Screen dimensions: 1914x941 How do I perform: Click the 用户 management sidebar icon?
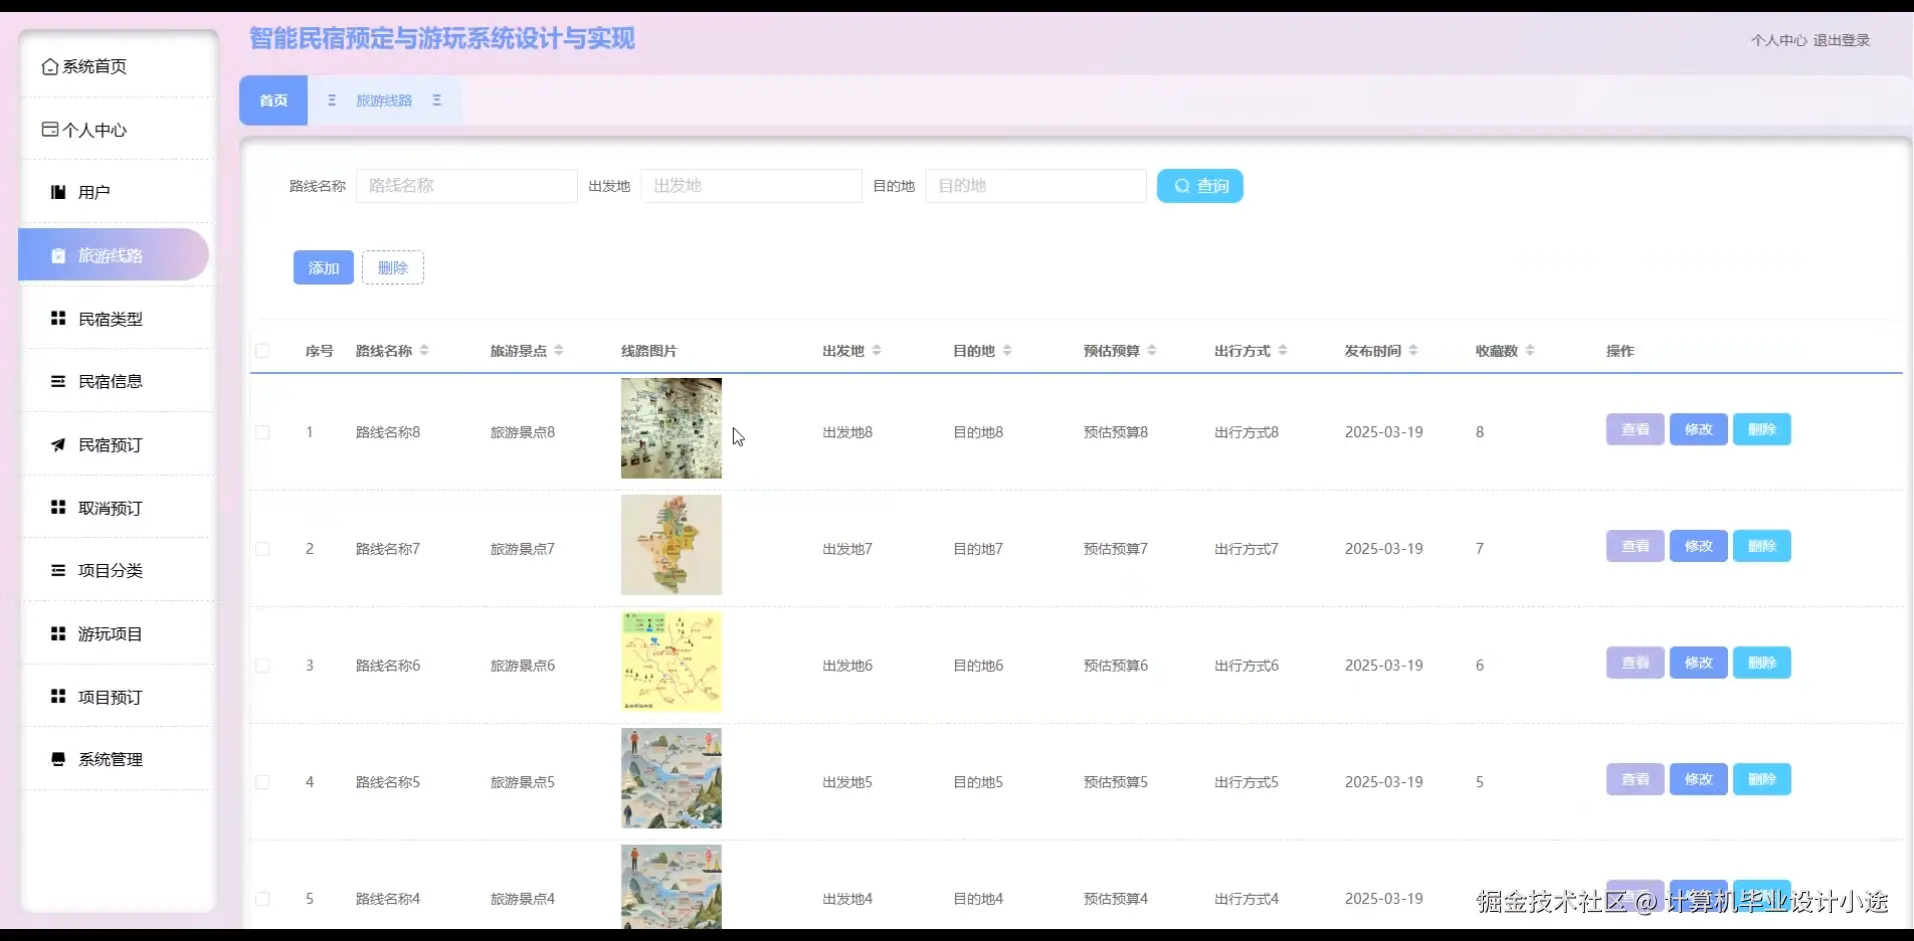click(x=57, y=191)
